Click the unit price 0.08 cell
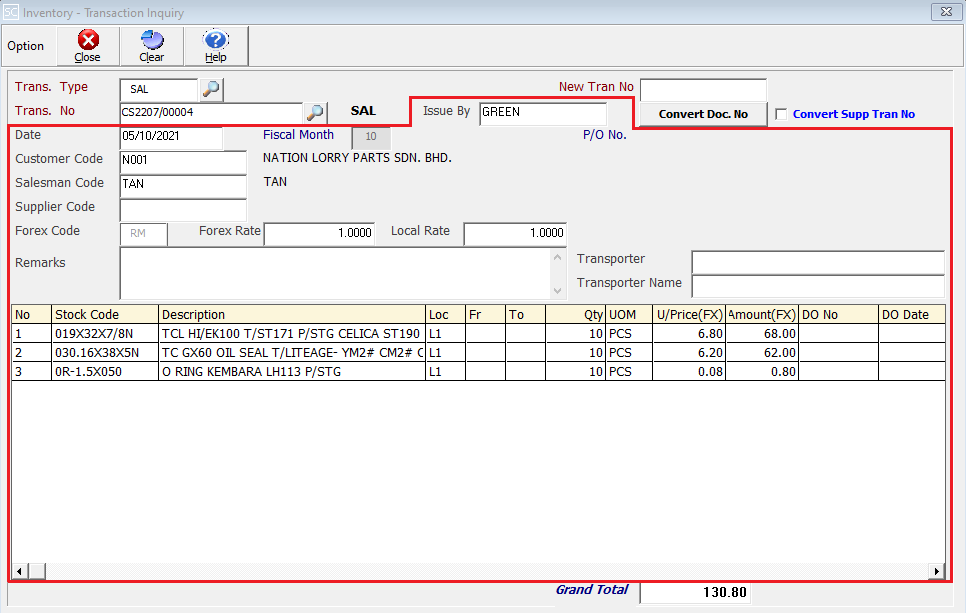Screen dimensions: 966x613 coord(689,371)
